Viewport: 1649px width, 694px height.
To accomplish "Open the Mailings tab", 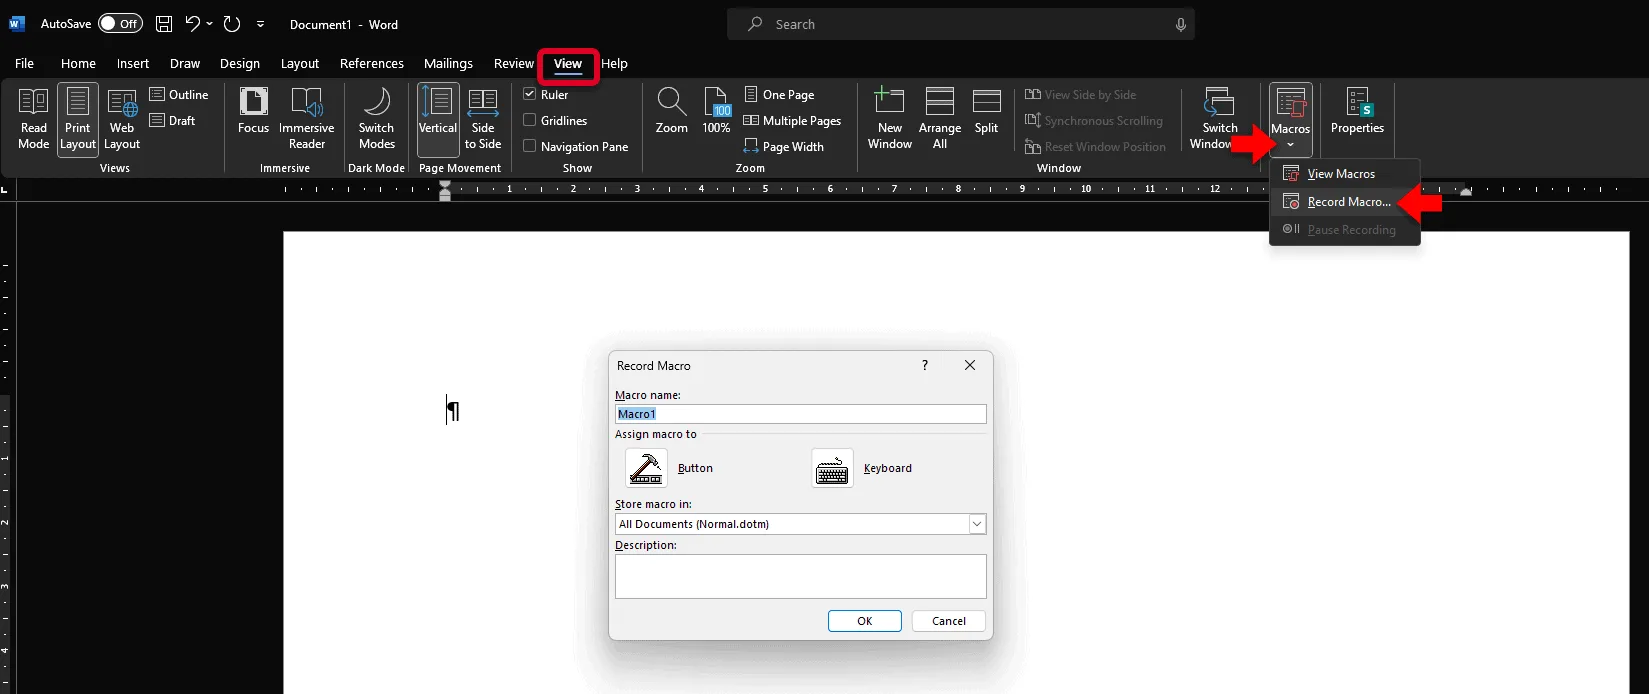I will click(448, 63).
